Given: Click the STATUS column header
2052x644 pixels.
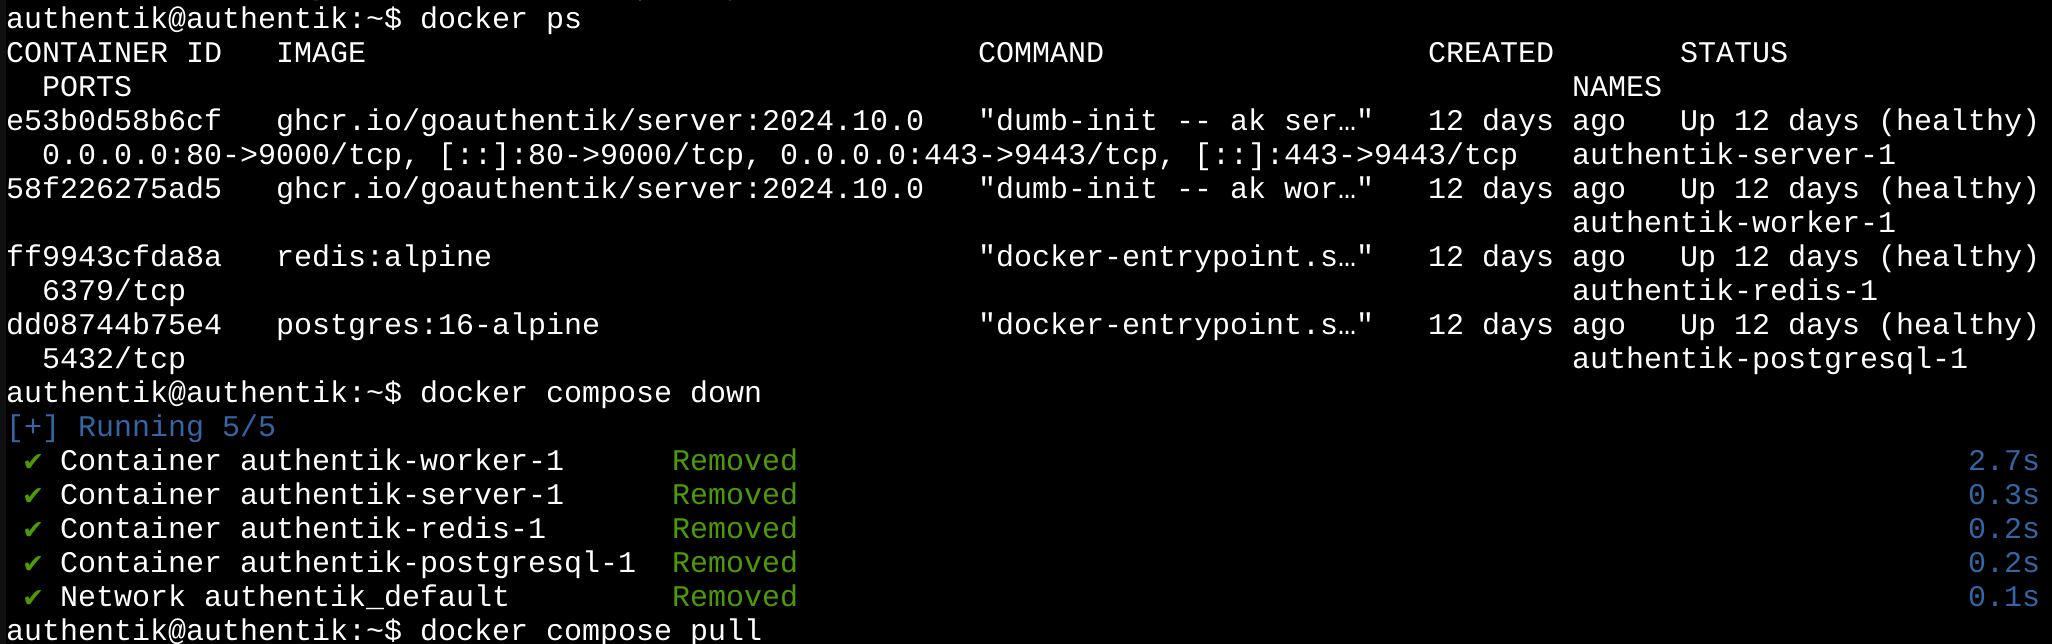Looking at the screenshot, I should (x=1734, y=53).
